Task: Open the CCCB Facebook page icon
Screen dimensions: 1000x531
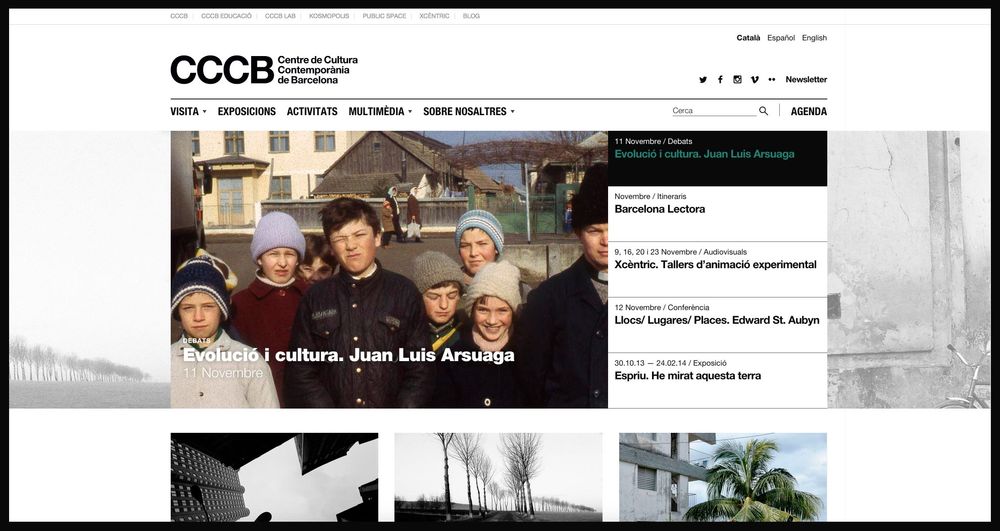Action: coord(720,80)
